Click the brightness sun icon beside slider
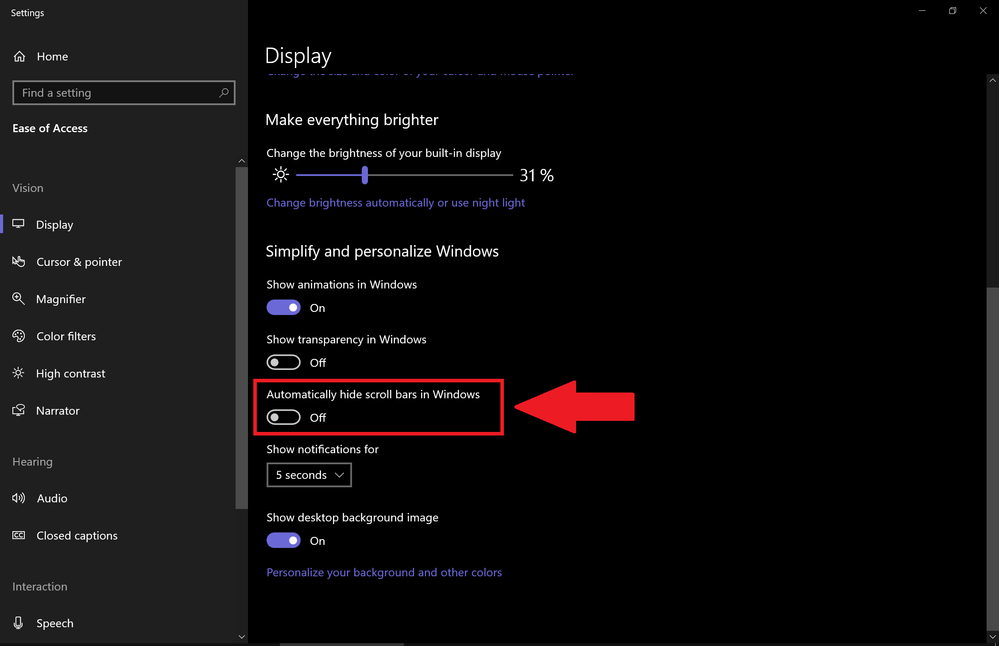Screen dimensions: 999x646 [x=280, y=175]
